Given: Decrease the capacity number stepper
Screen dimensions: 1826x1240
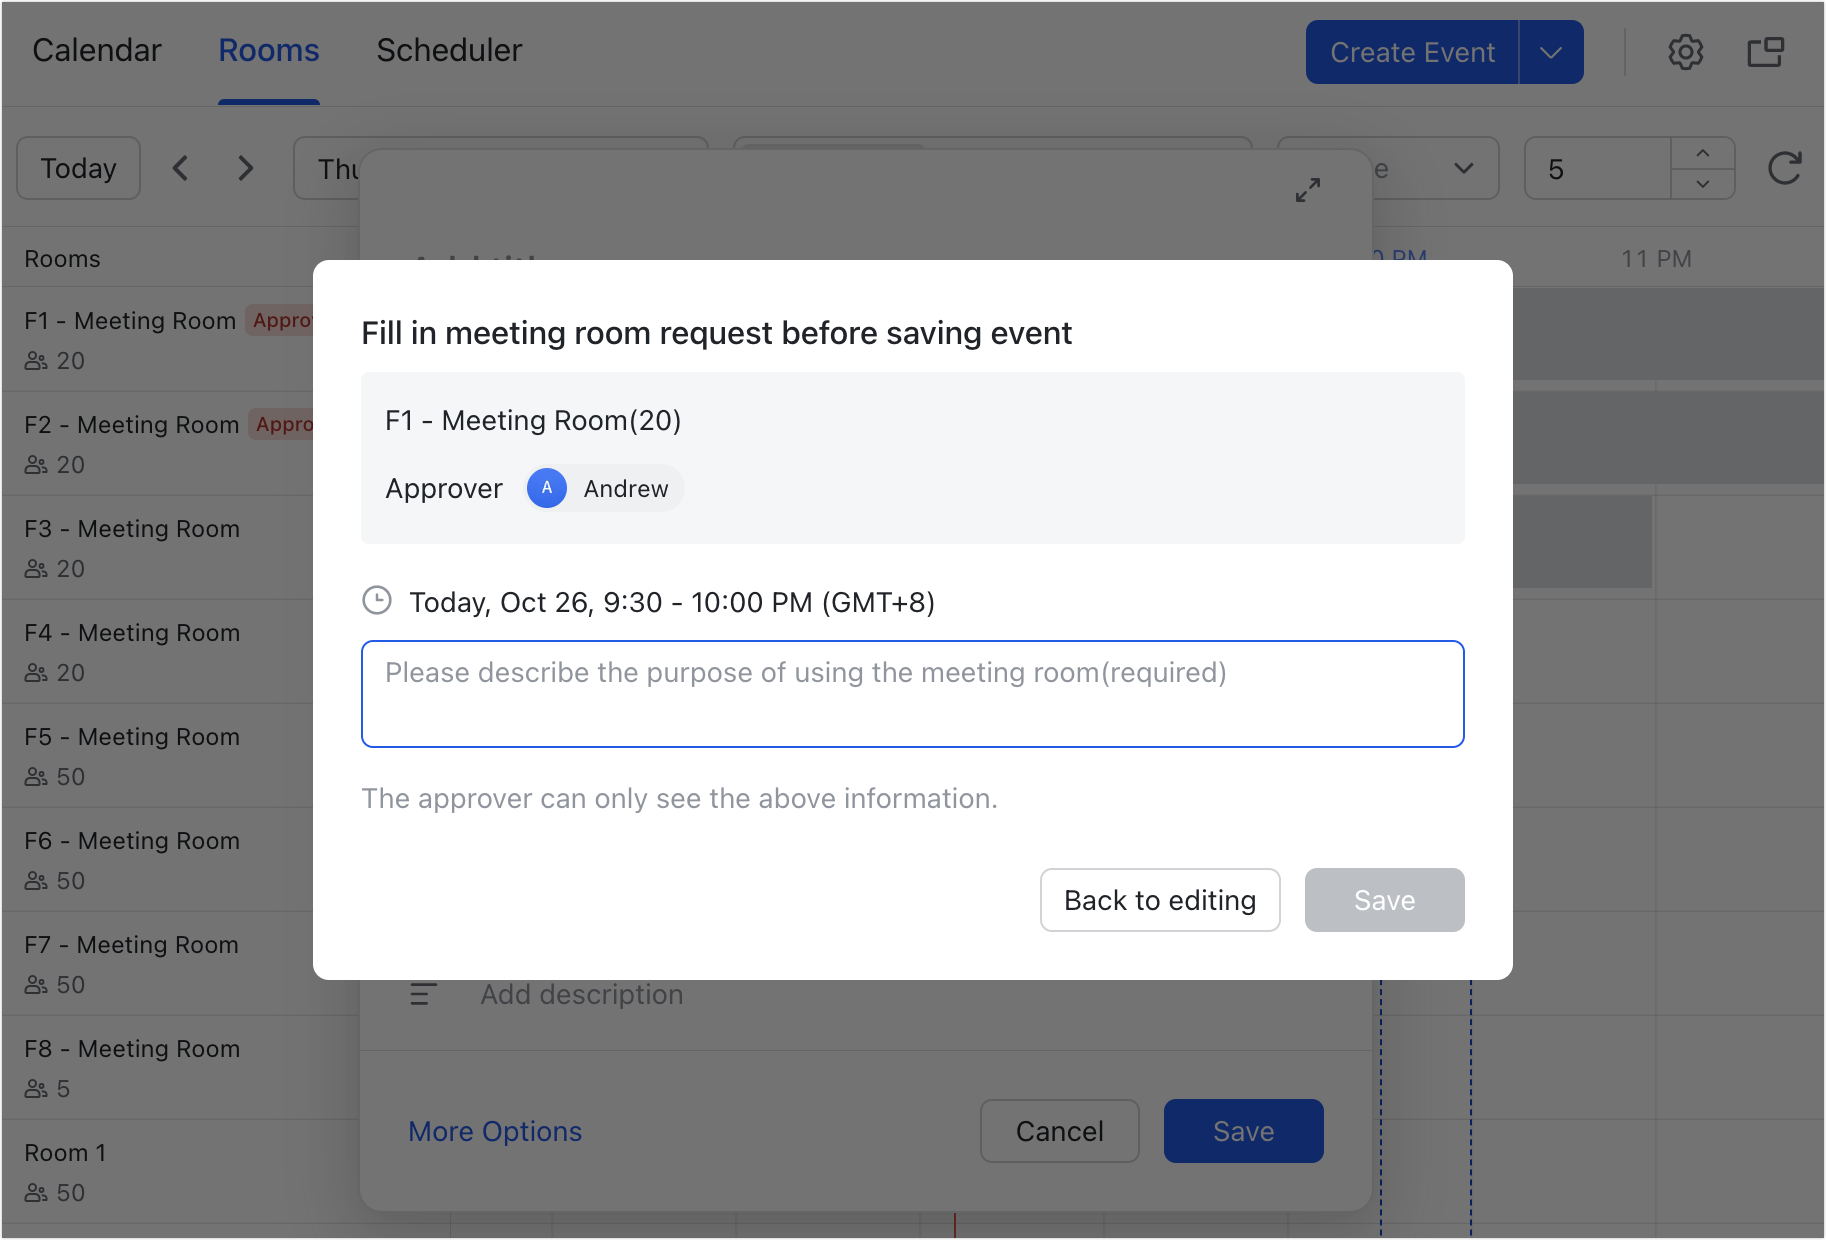Looking at the screenshot, I should pyautogui.click(x=1702, y=184).
